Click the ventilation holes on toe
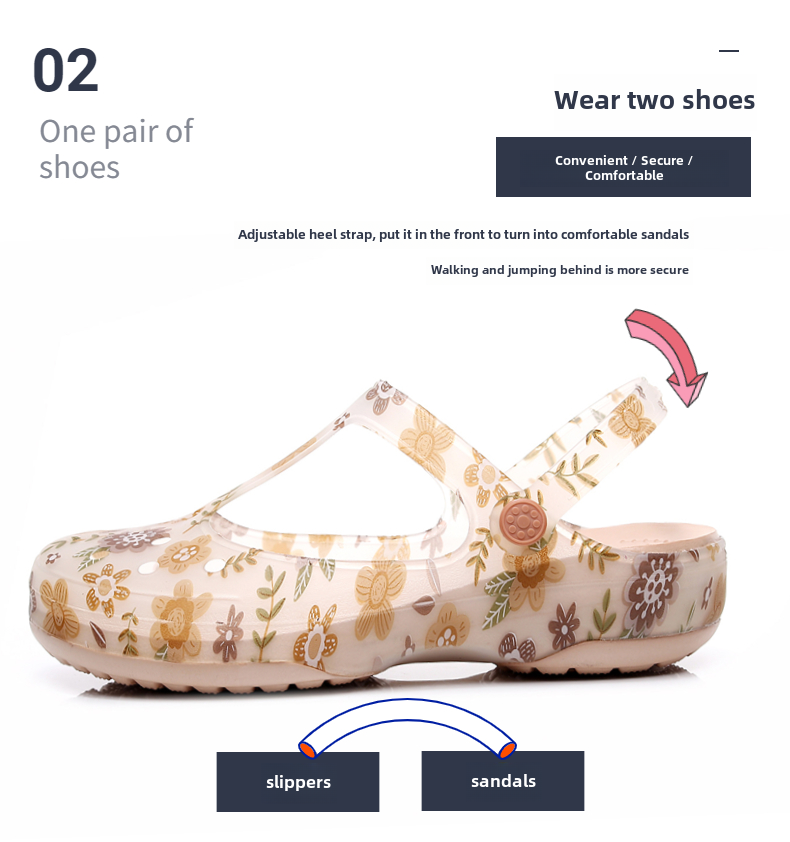 tap(181, 566)
